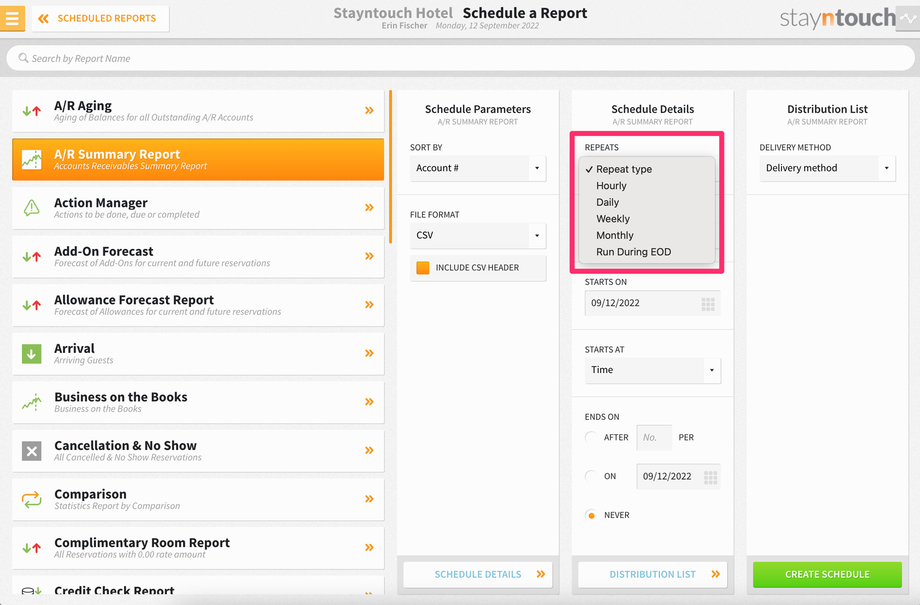Select the Ends On After radio button
Image resolution: width=920 pixels, height=605 pixels.
591,437
